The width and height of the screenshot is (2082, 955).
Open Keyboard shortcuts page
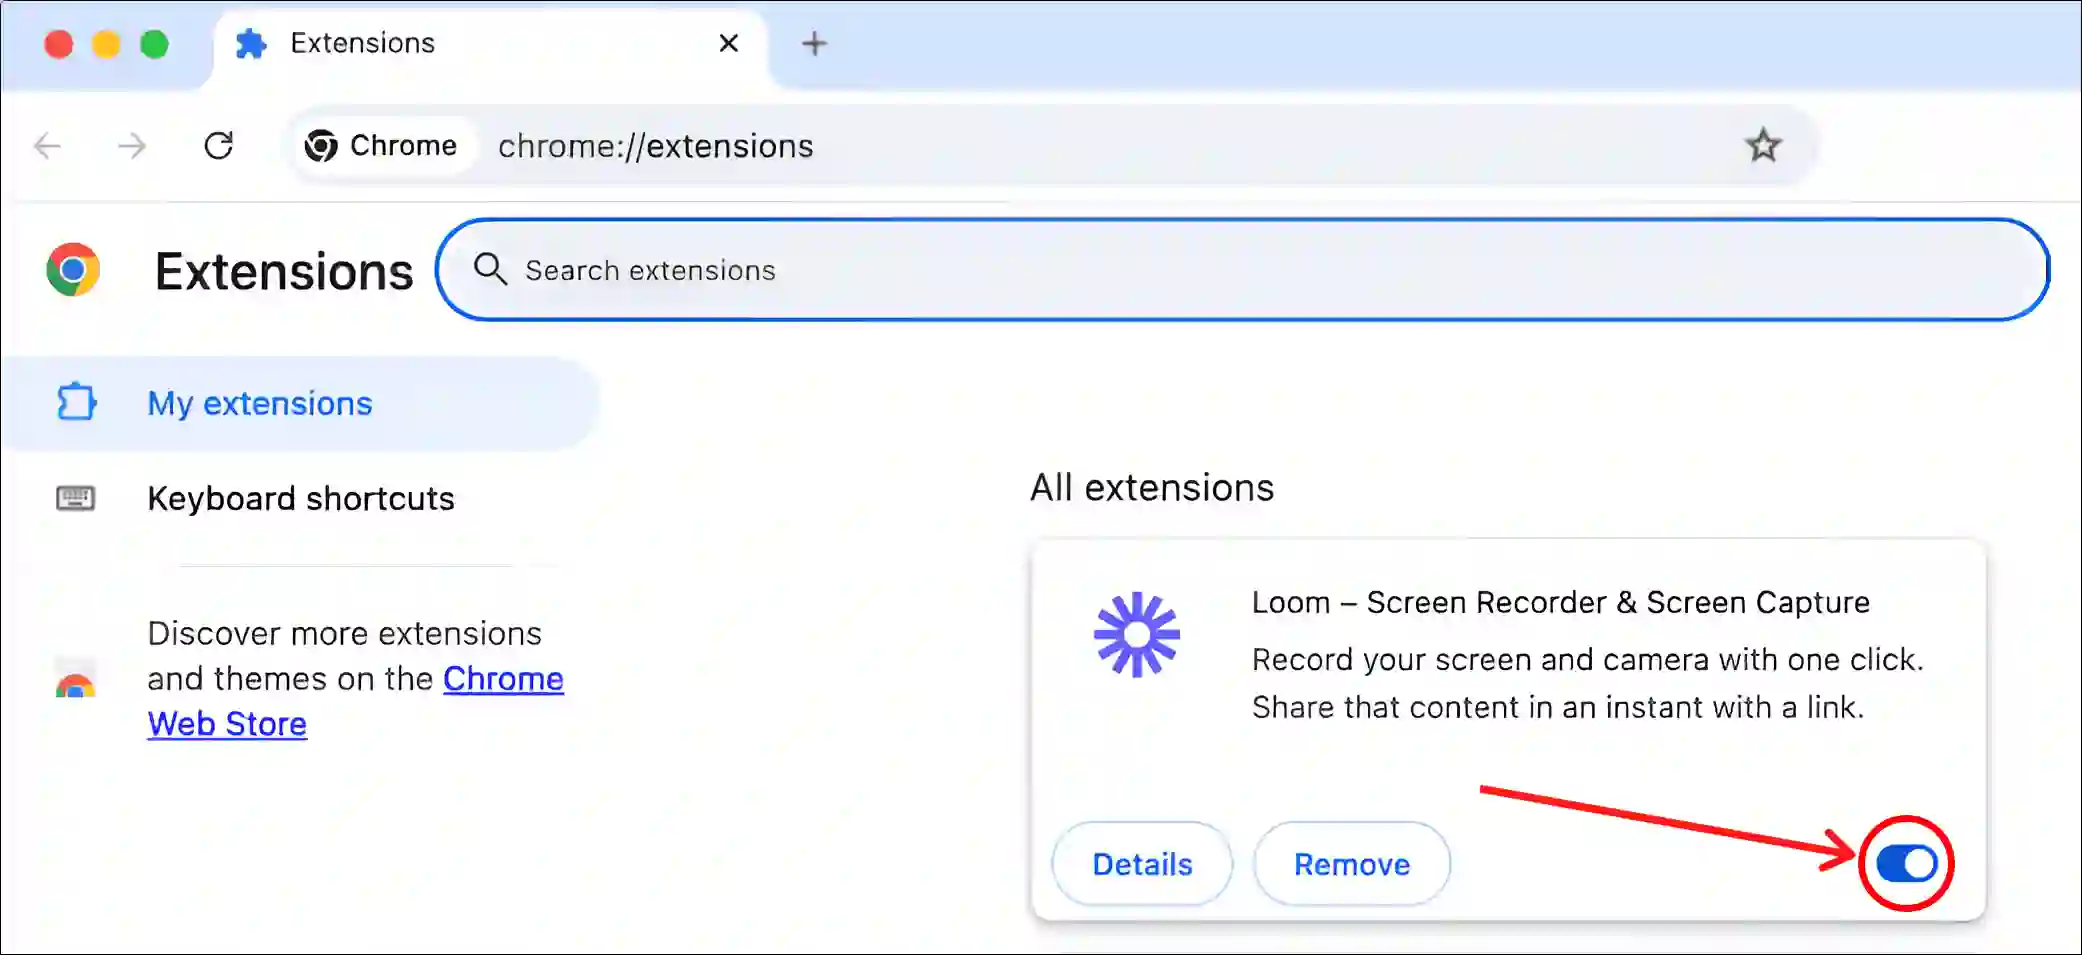point(300,498)
